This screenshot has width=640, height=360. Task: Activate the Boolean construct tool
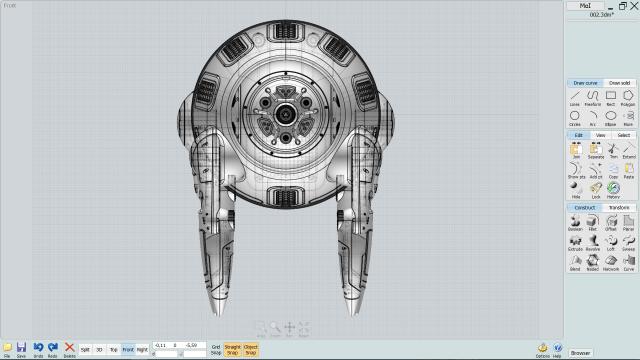[575, 223]
